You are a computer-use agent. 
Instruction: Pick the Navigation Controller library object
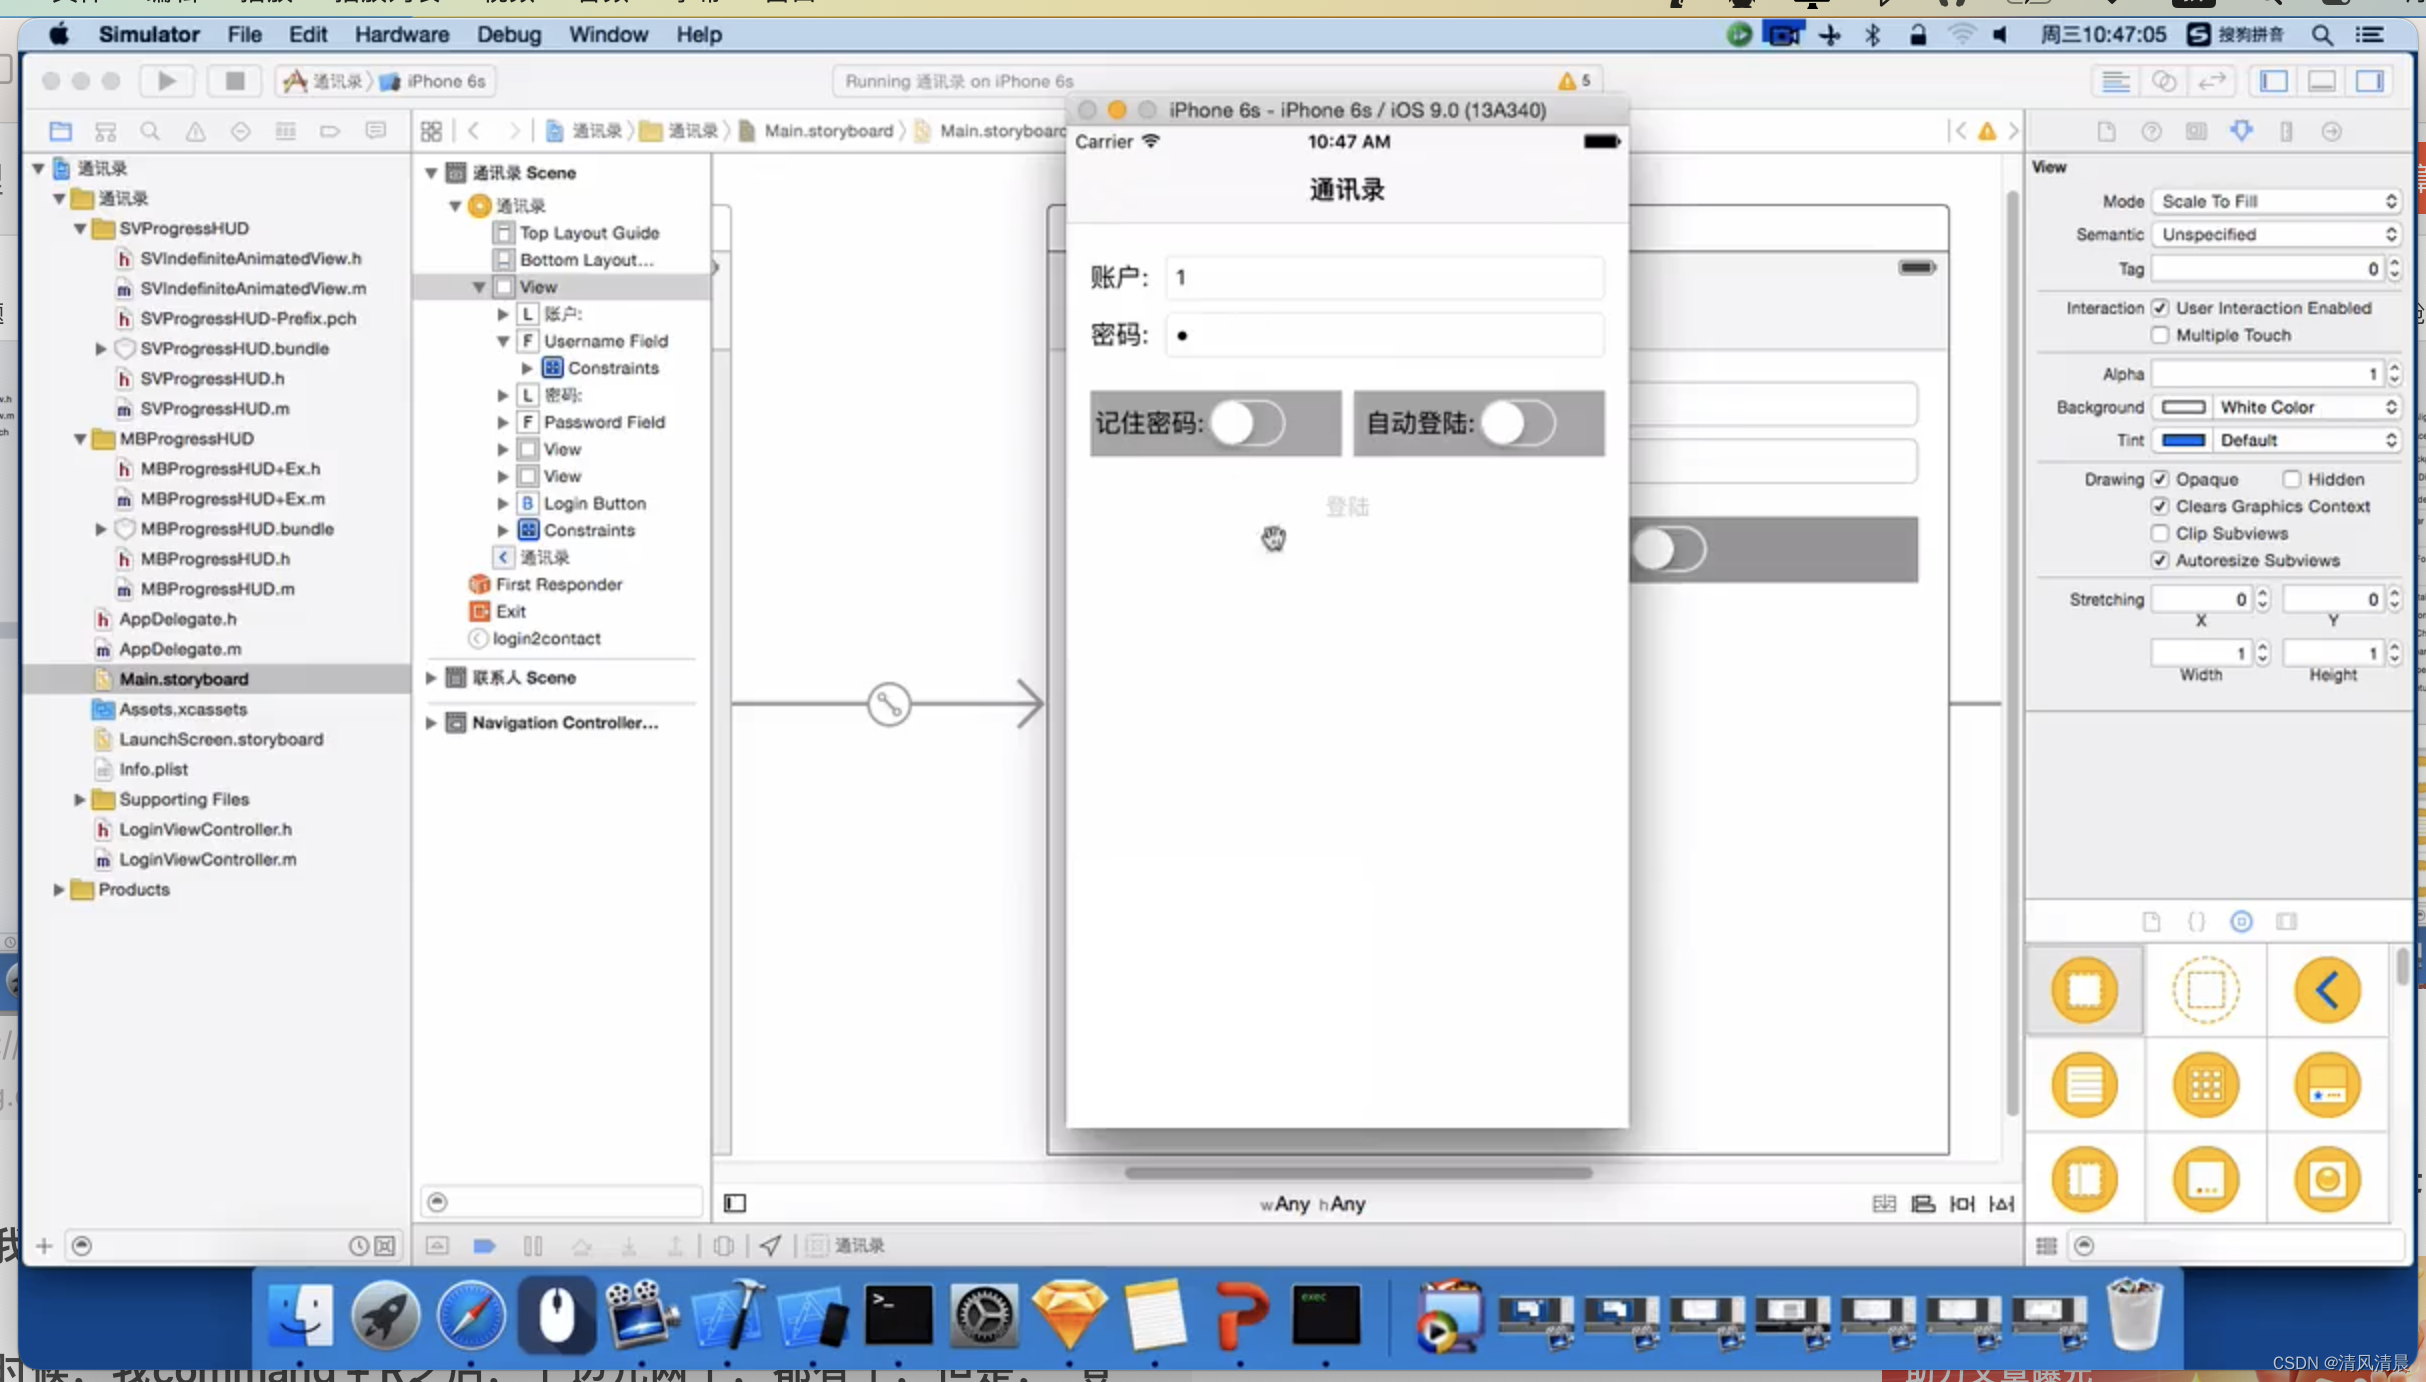click(x=2327, y=990)
